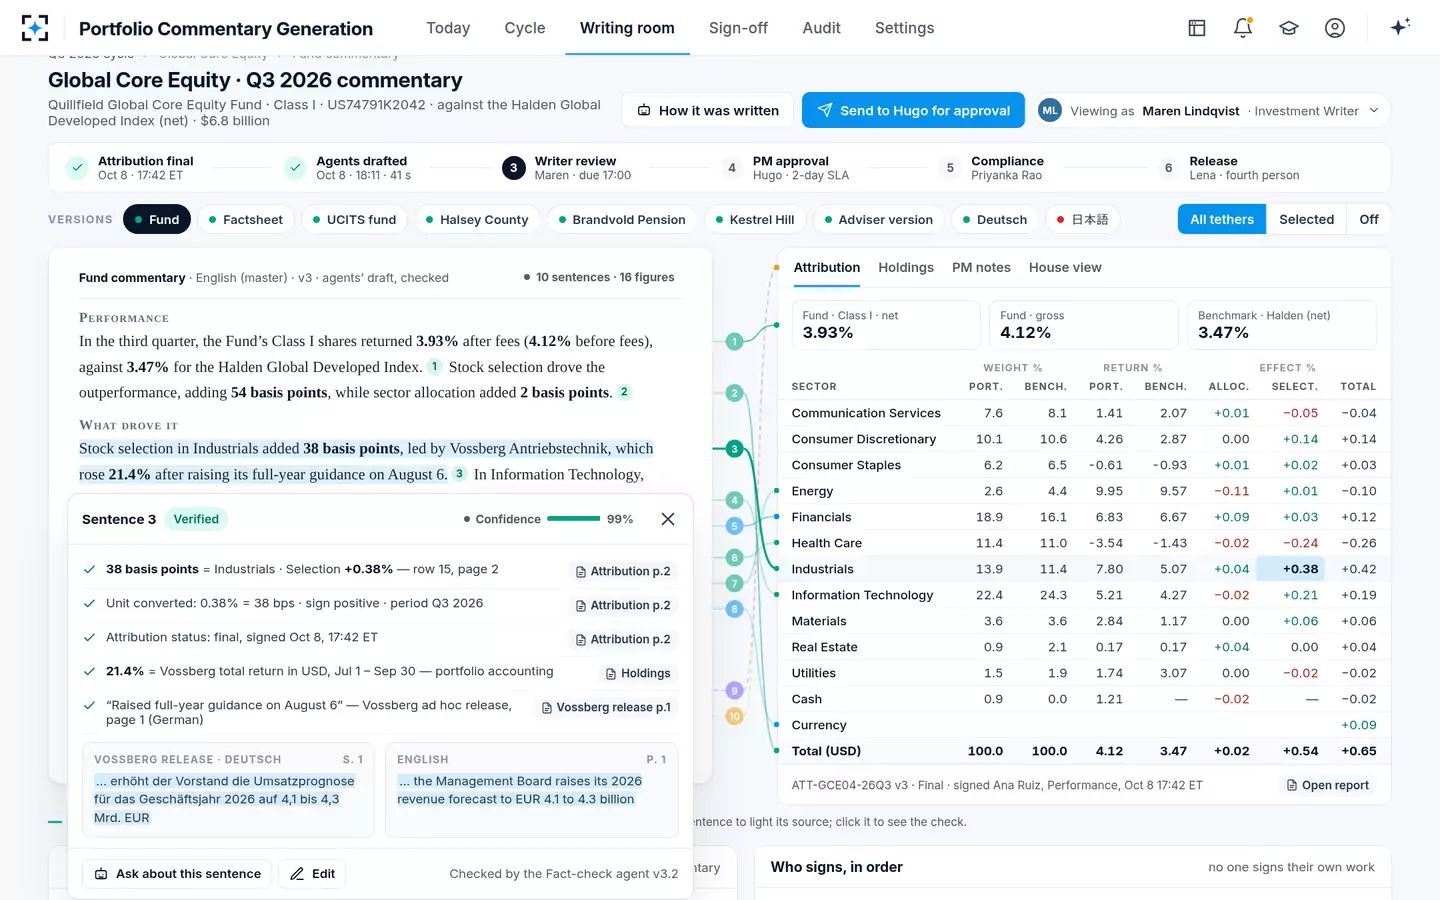Open the Holdings source chip

click(x=638, y=674)
